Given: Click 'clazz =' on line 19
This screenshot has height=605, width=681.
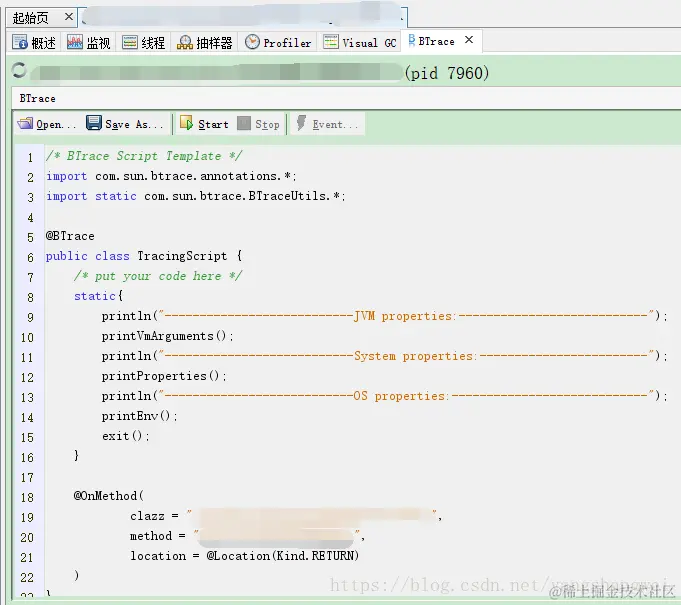Looking at the screenshot, I should point(154,516).
